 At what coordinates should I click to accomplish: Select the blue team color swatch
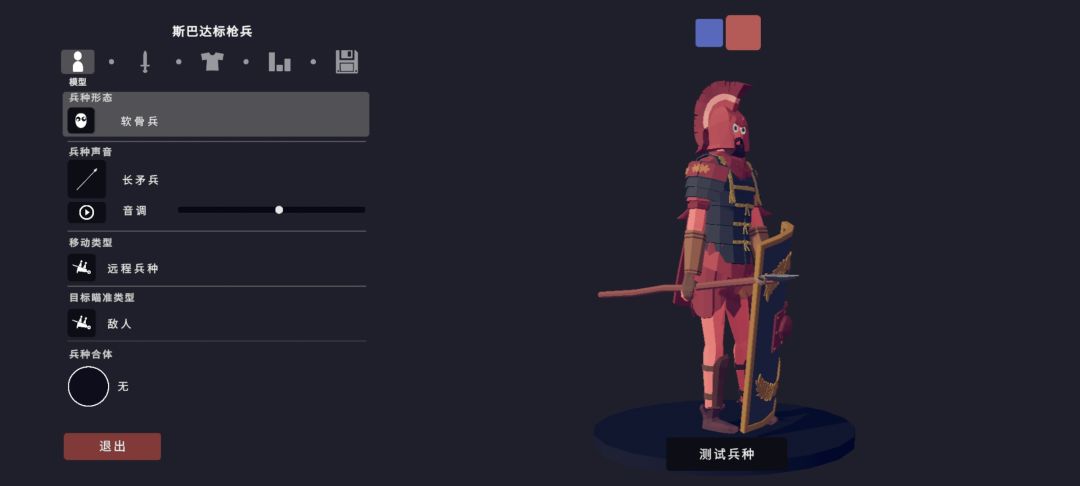(x=709, y=33)
